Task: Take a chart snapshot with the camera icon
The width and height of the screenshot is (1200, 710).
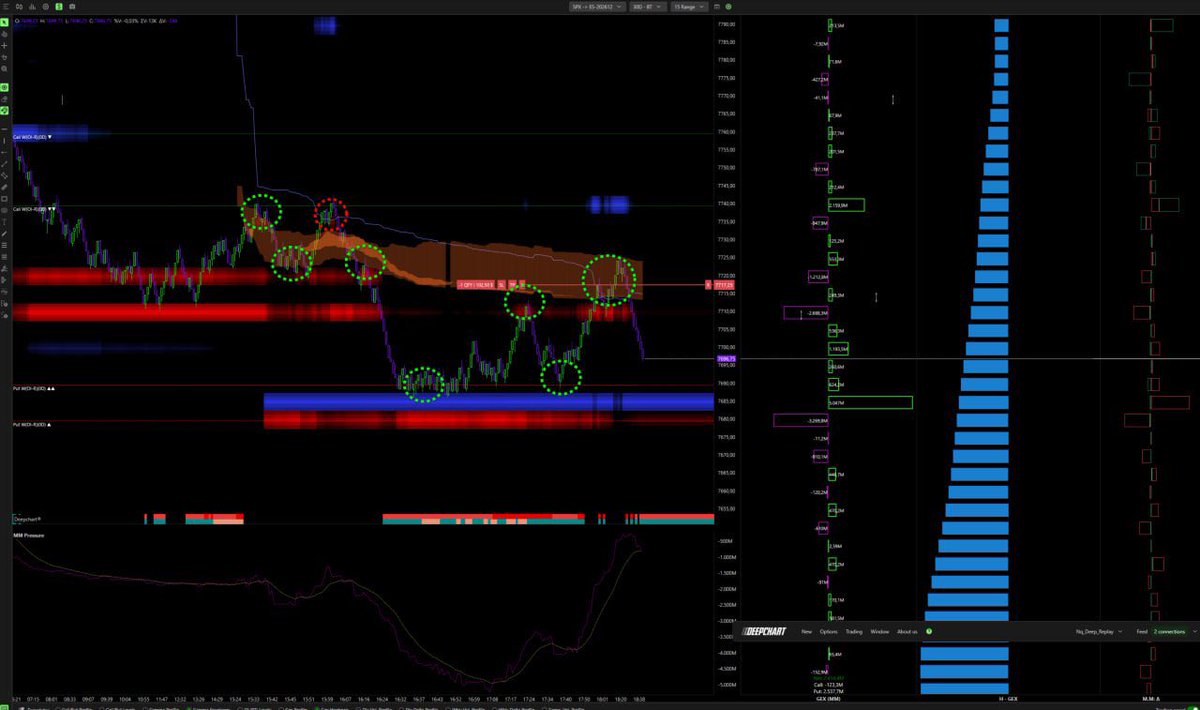Action: [72, 6]
